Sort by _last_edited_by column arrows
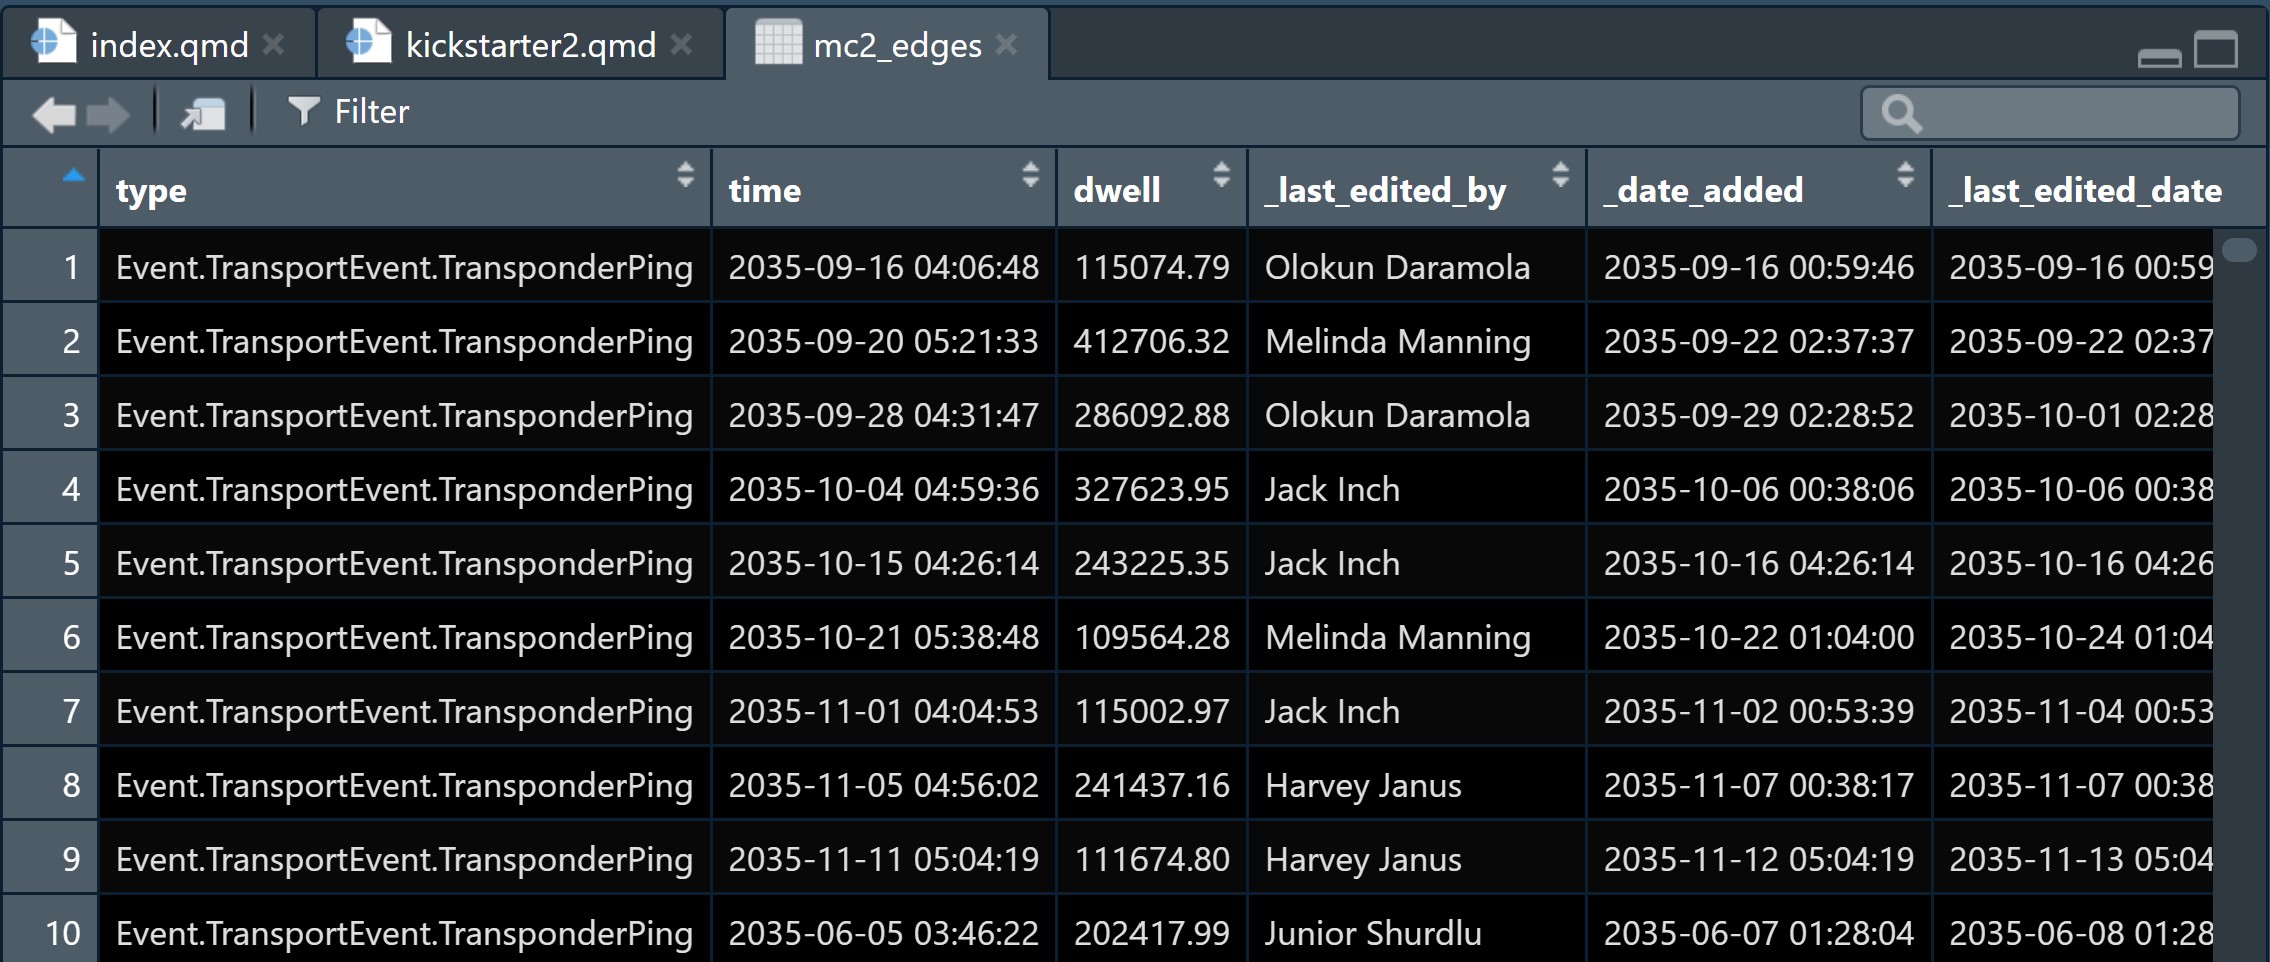The width and height of the screenshot is (2270, 962). pos(1560,175)
